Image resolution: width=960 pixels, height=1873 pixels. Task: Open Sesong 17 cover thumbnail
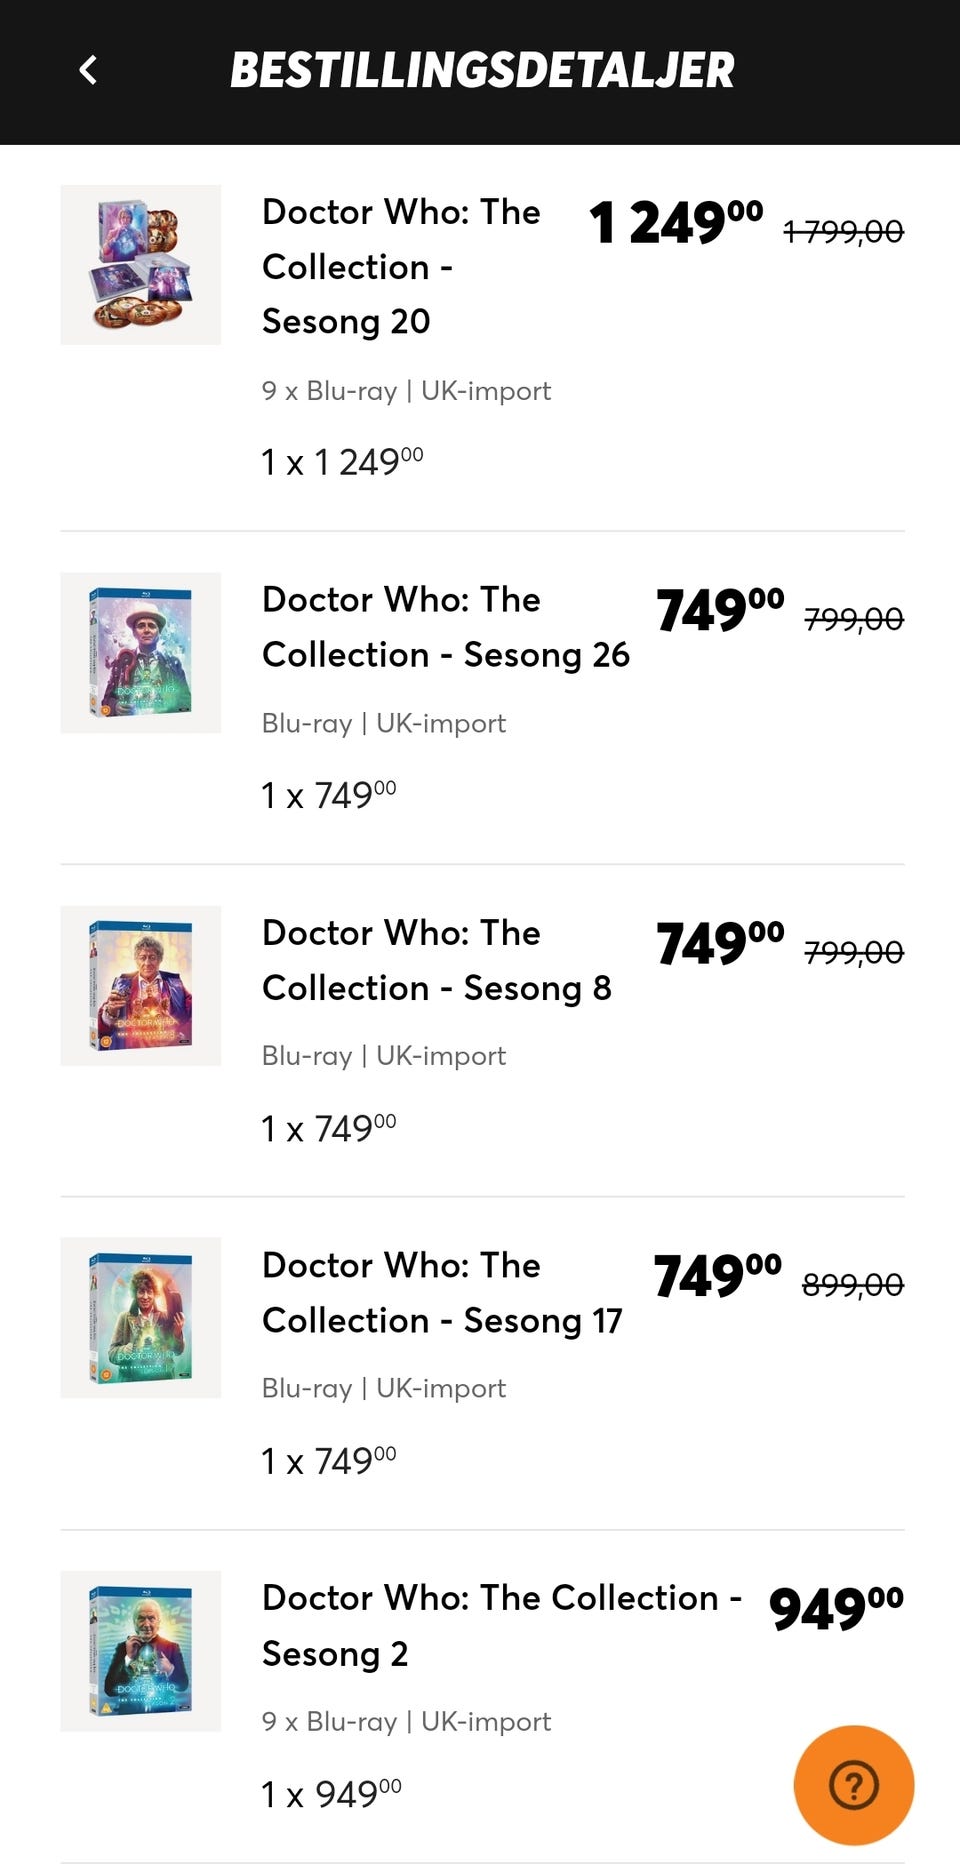[141, 1318]
